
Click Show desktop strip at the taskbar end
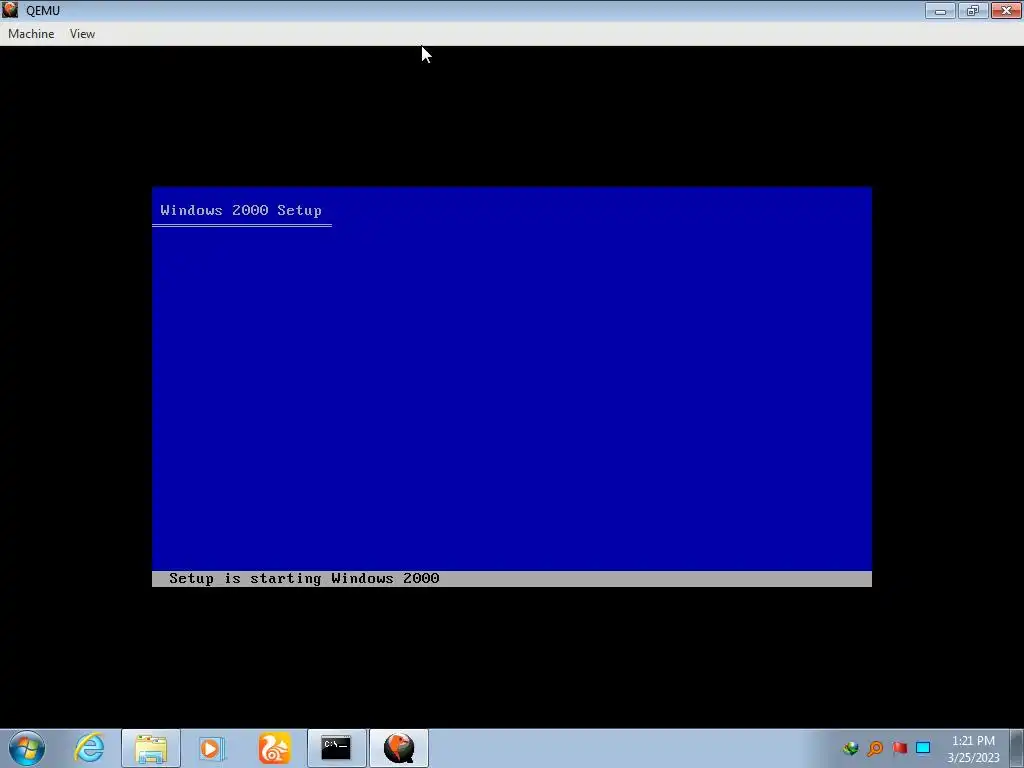(1017, 748)
